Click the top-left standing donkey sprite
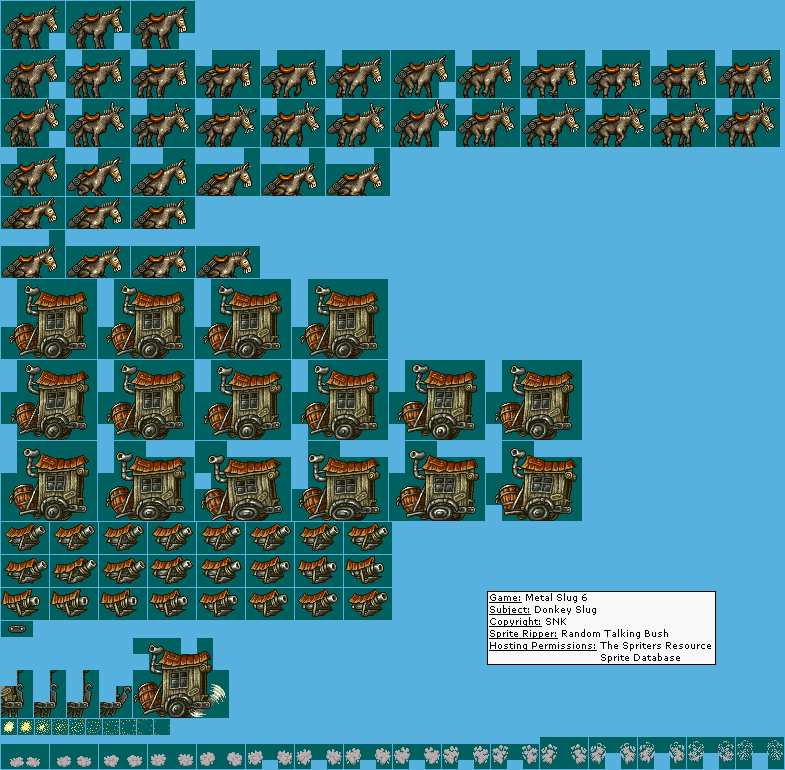 (x=31, y=27)
